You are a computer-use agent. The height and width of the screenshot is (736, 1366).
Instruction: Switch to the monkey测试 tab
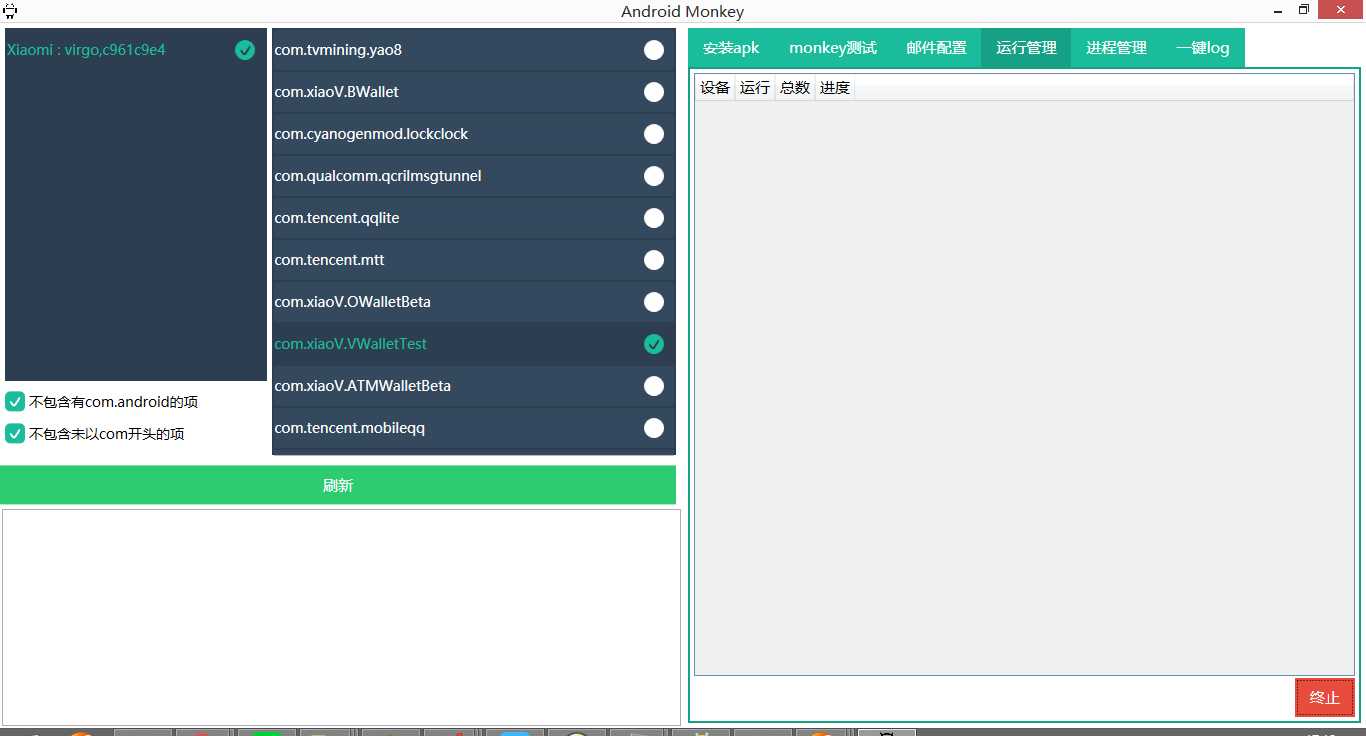tap(833, 48)
